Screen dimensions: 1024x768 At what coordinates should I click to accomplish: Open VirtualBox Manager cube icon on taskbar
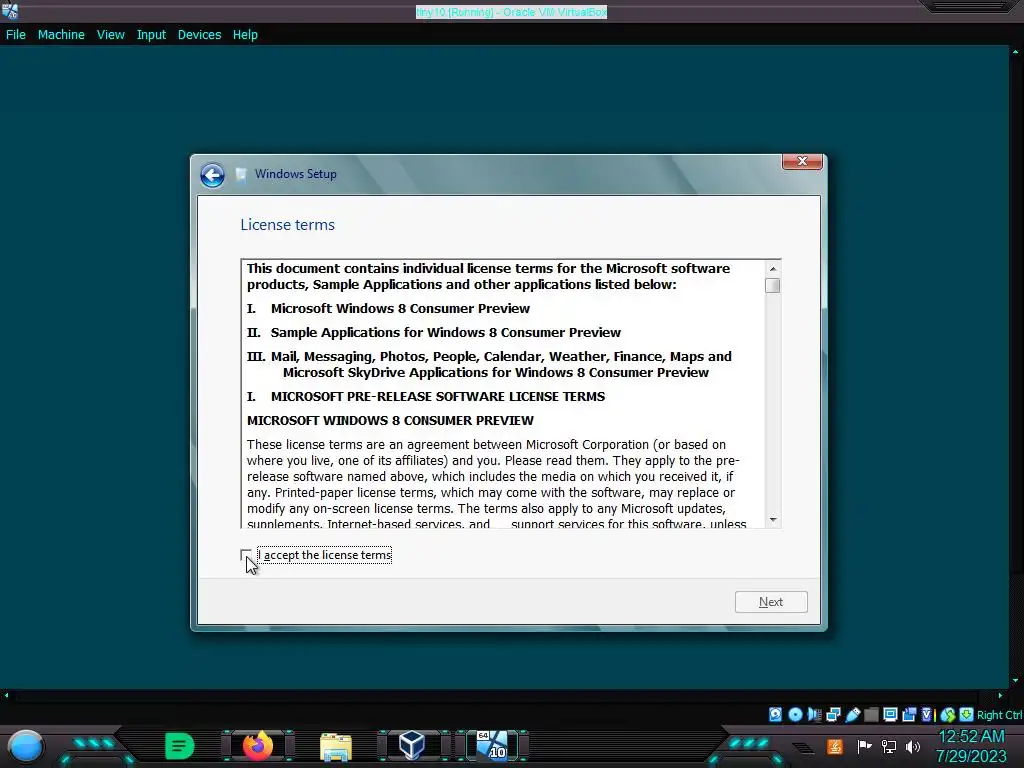[x=412, y=746]
